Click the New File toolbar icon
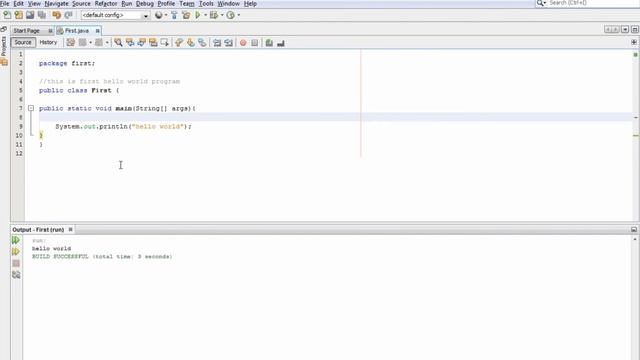 pyautogui.click(x=7, y=15)
